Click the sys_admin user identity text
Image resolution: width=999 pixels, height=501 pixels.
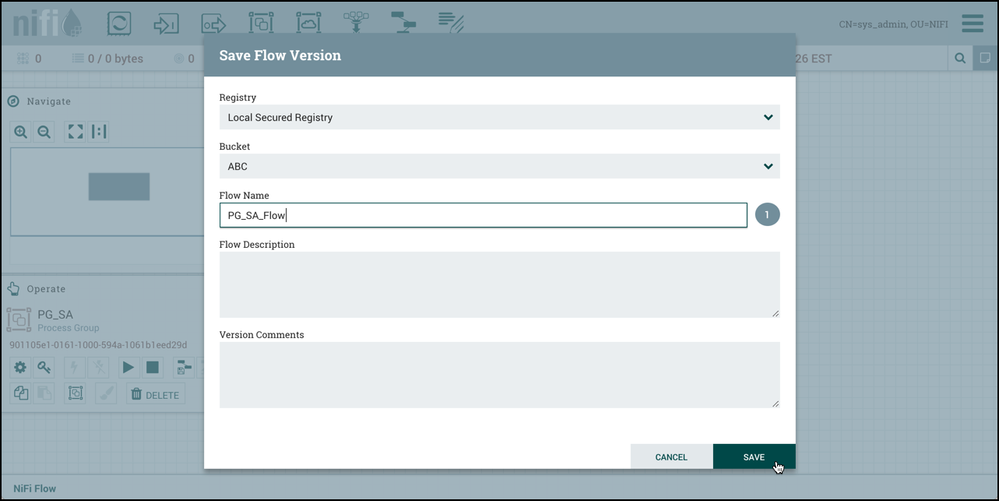pyautogui.click(x=893, y=24)
